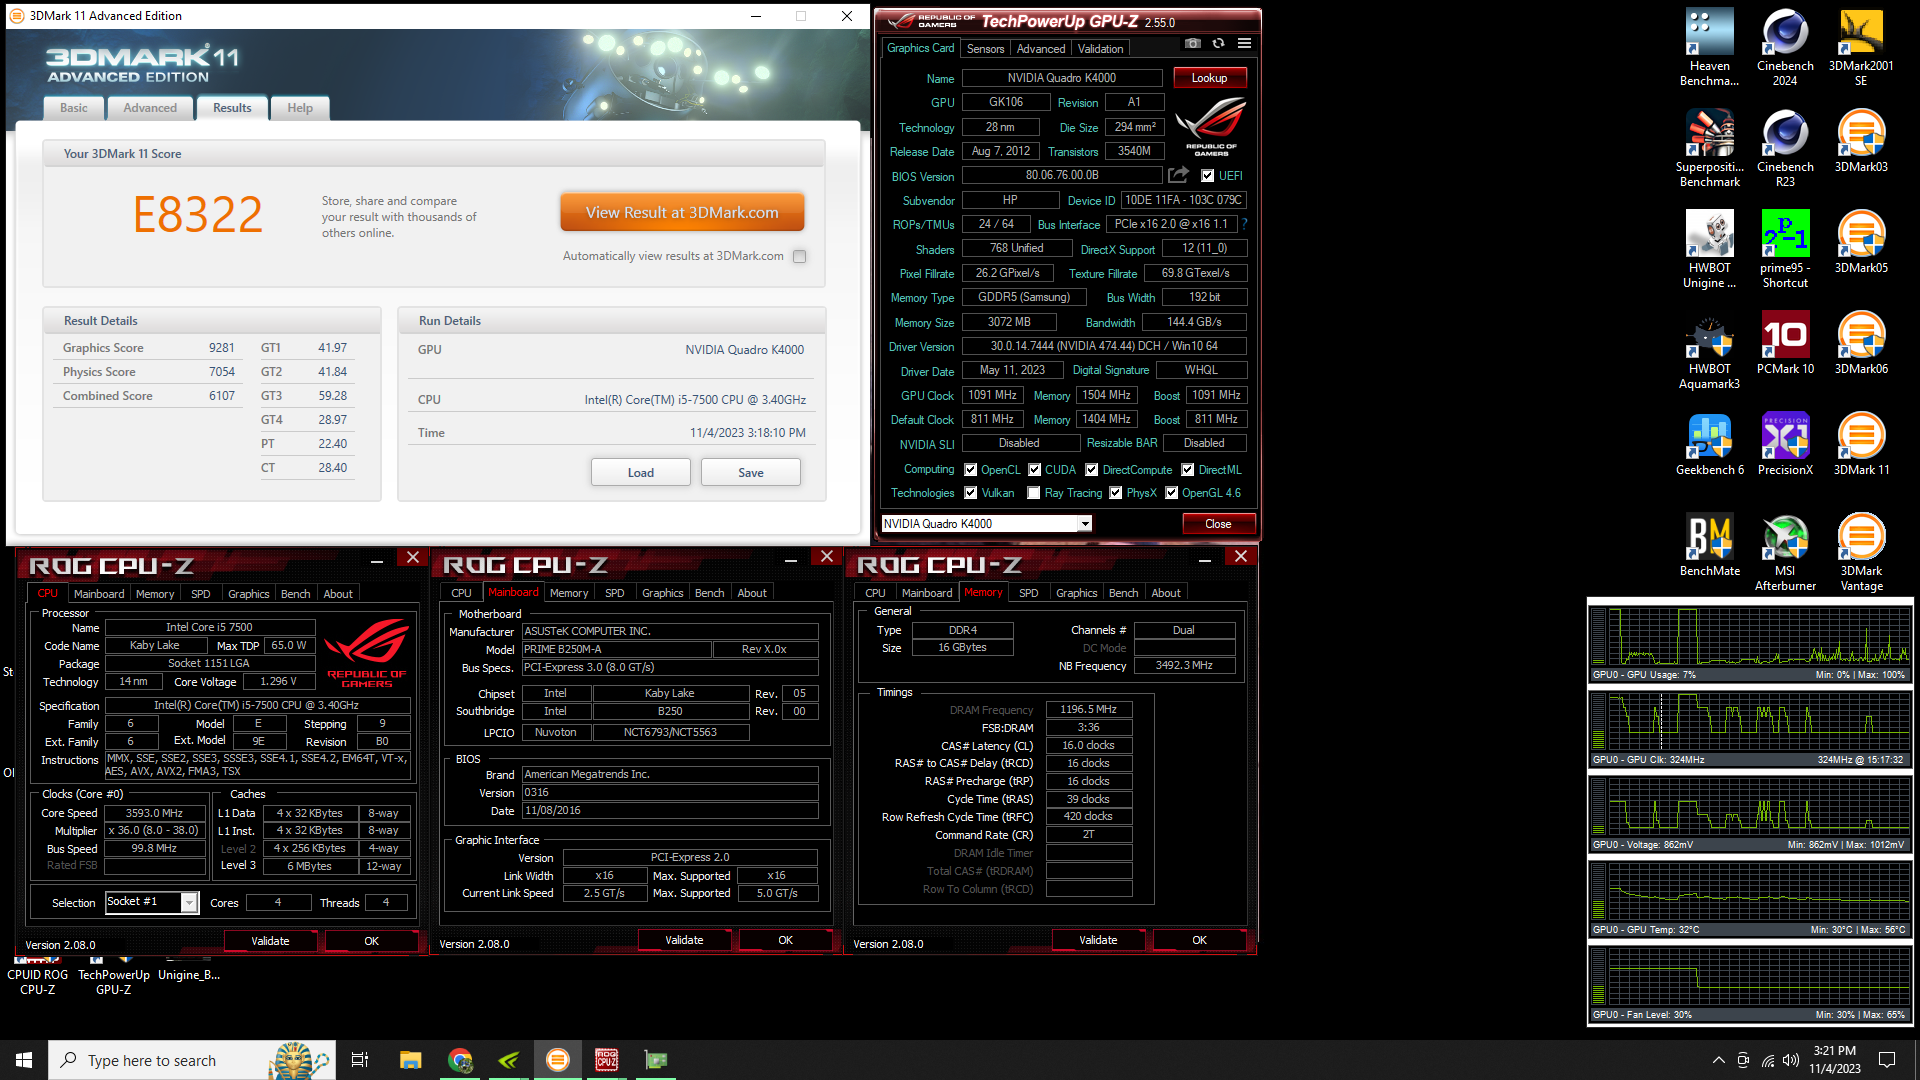
Task: Toggle Ray Tracing checkbox in GPU-Z
Action: pyautogui.click(x=1034, y=493)
